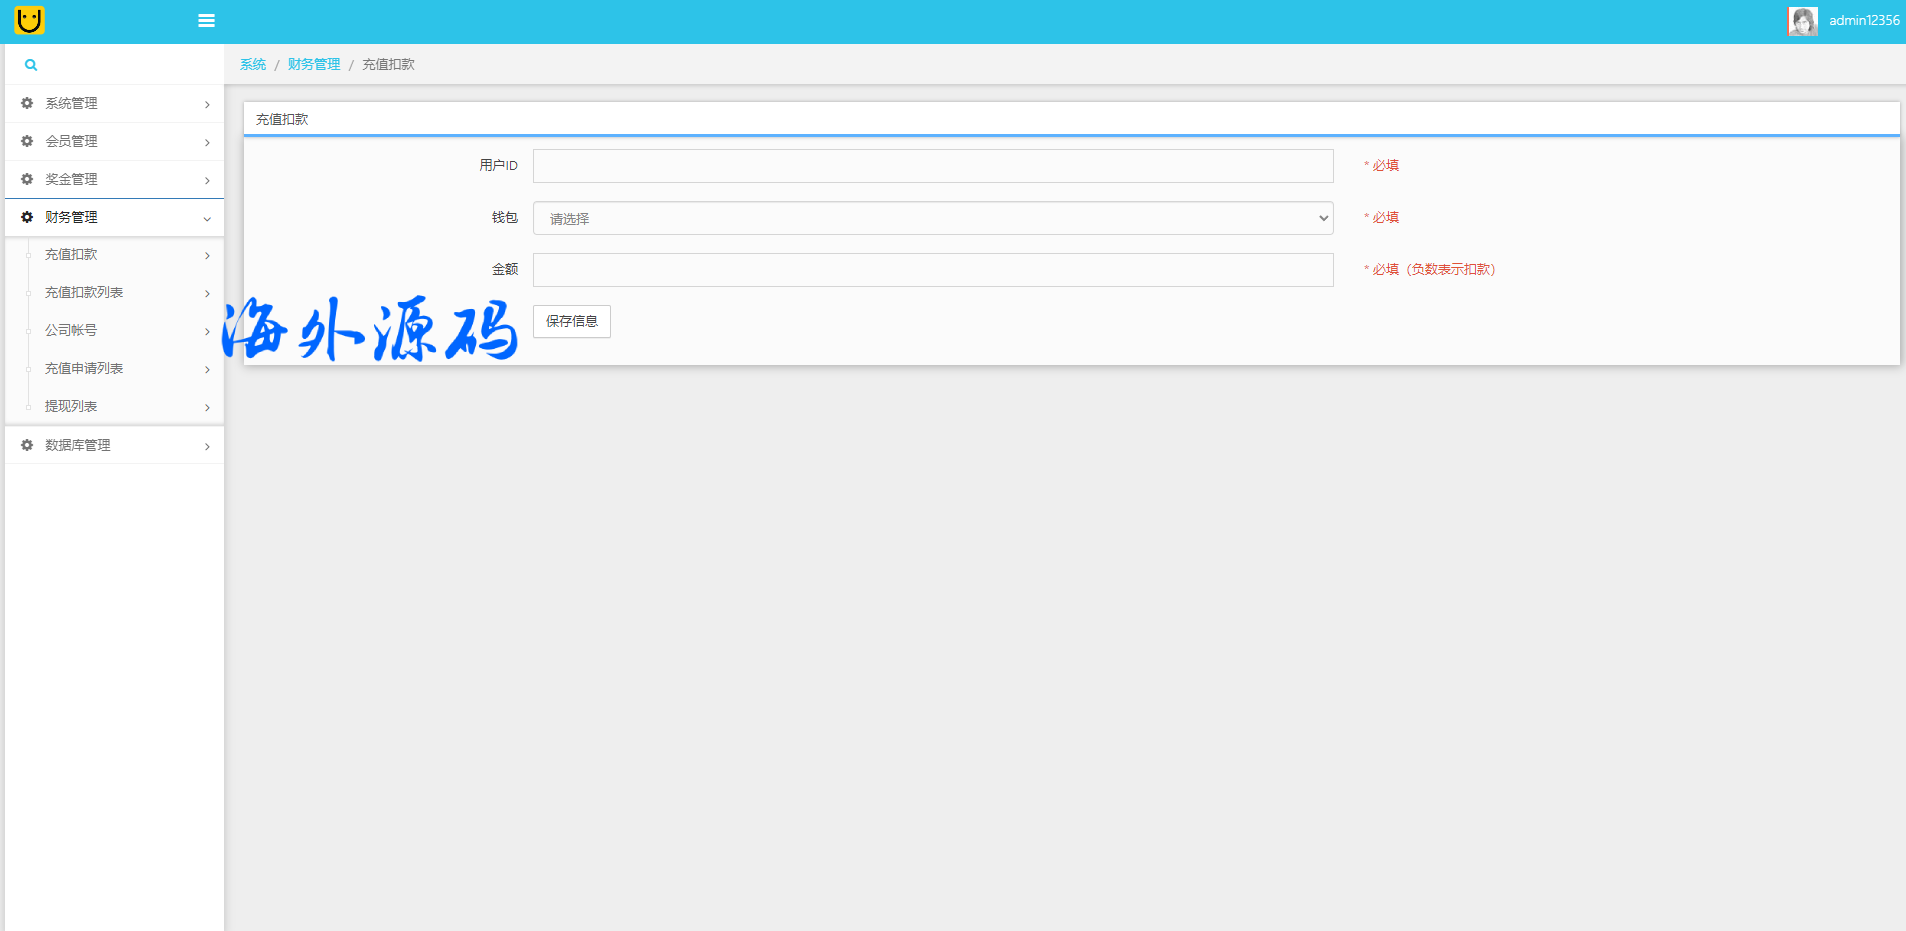The width and height of the screenshot is (1906, 931).
Task: Expand the 系统管理 chevron arrow
Action: (x=207, y=104)
